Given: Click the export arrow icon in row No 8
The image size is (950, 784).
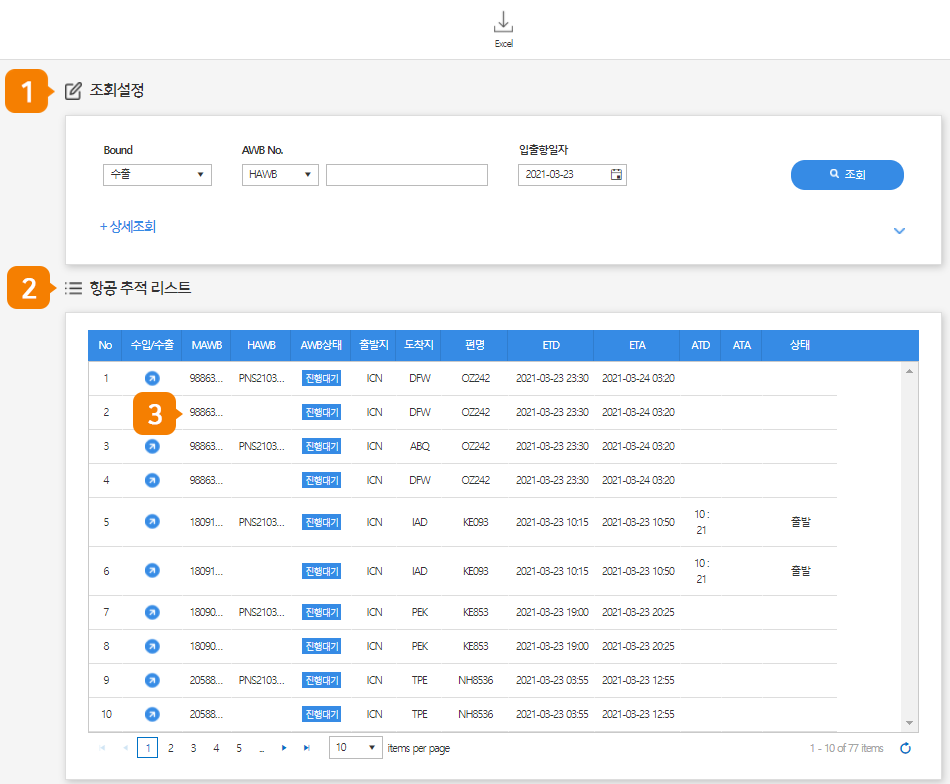Looking at the screenshot, I should (152, 646).
